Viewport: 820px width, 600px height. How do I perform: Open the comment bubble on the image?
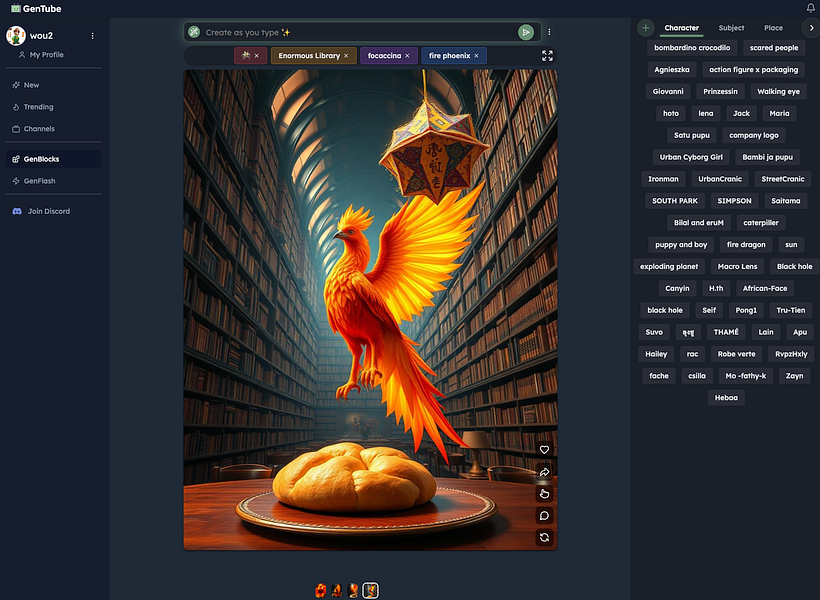(x=544, y=514)
